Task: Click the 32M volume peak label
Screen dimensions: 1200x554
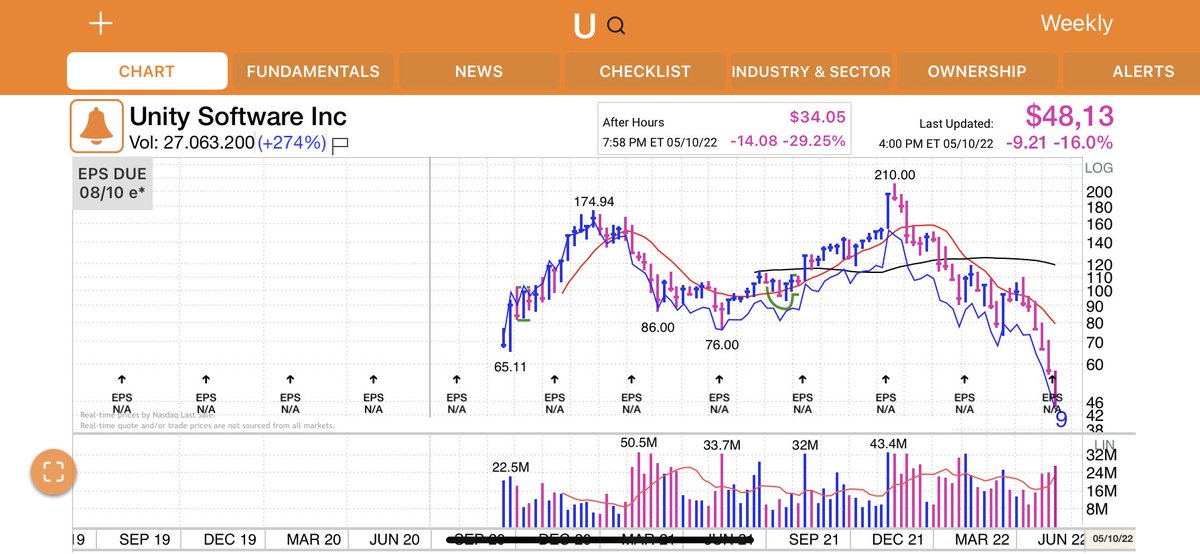Action: pyautogui.click(x=806, y=444)
